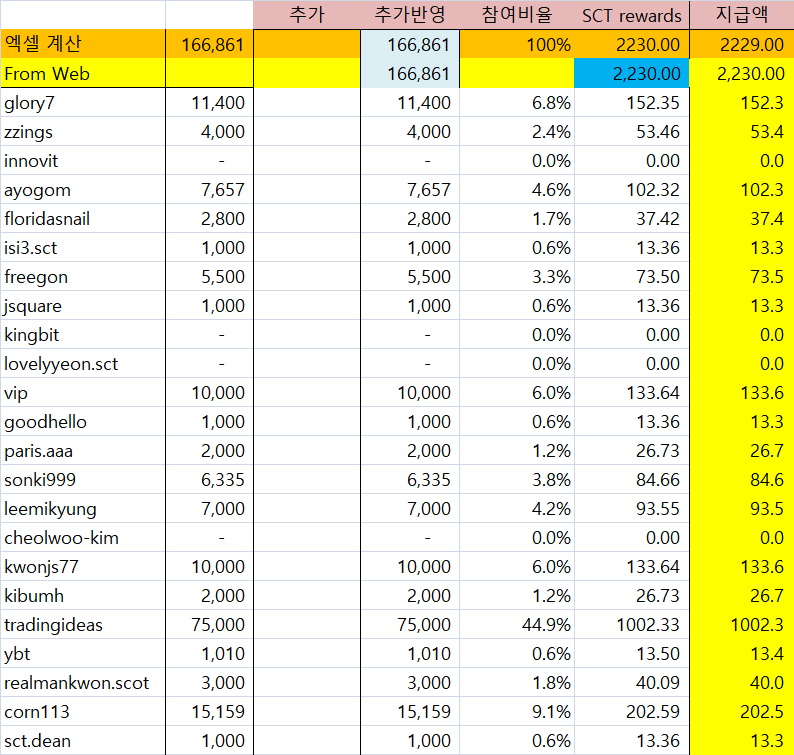Click the ayogom name cell
The image size is (794, 755).
(x=83, y=190)
